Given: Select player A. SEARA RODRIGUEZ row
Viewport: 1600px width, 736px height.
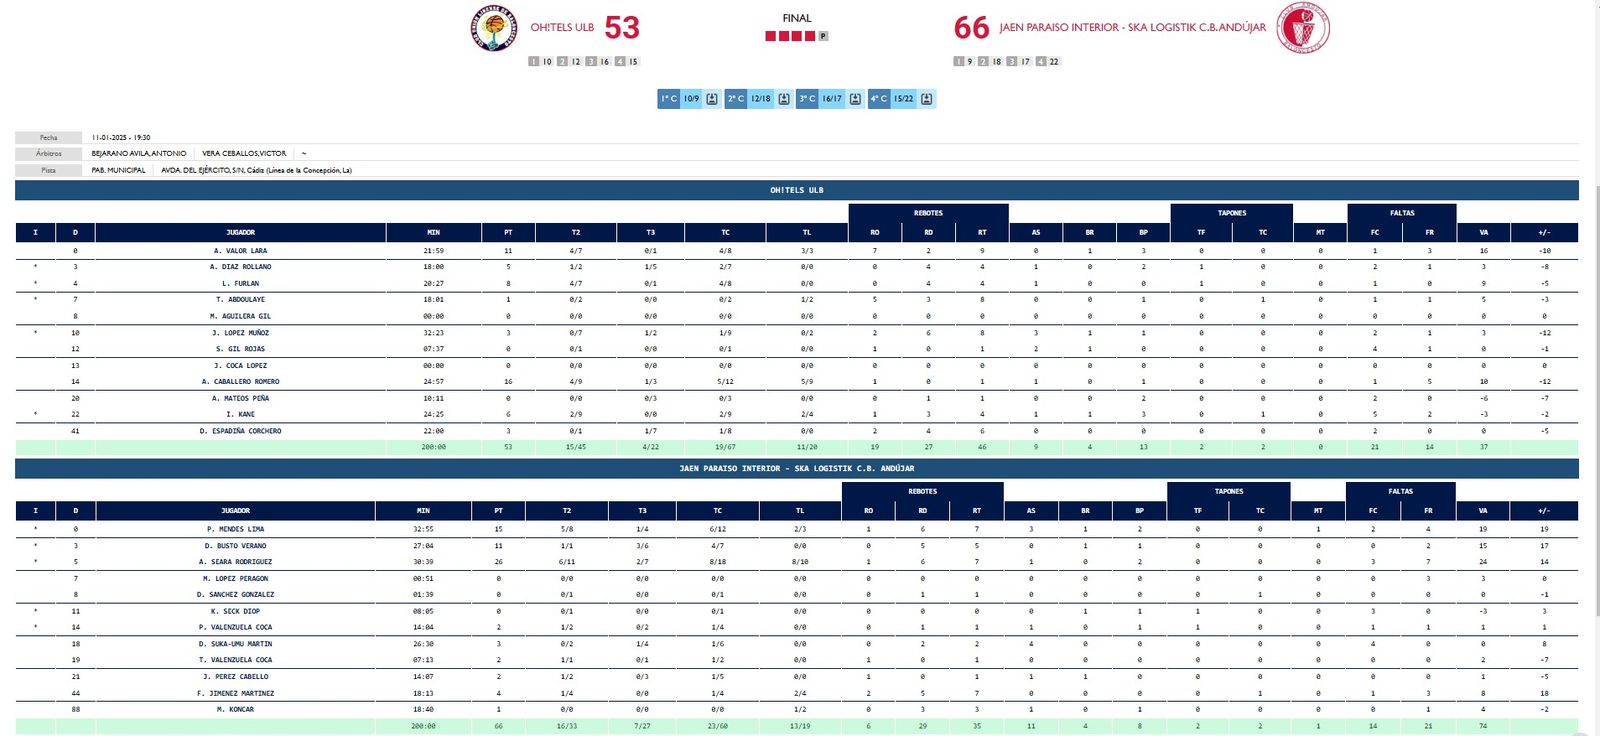Looking at the screenshot, I should click(235, 562).
